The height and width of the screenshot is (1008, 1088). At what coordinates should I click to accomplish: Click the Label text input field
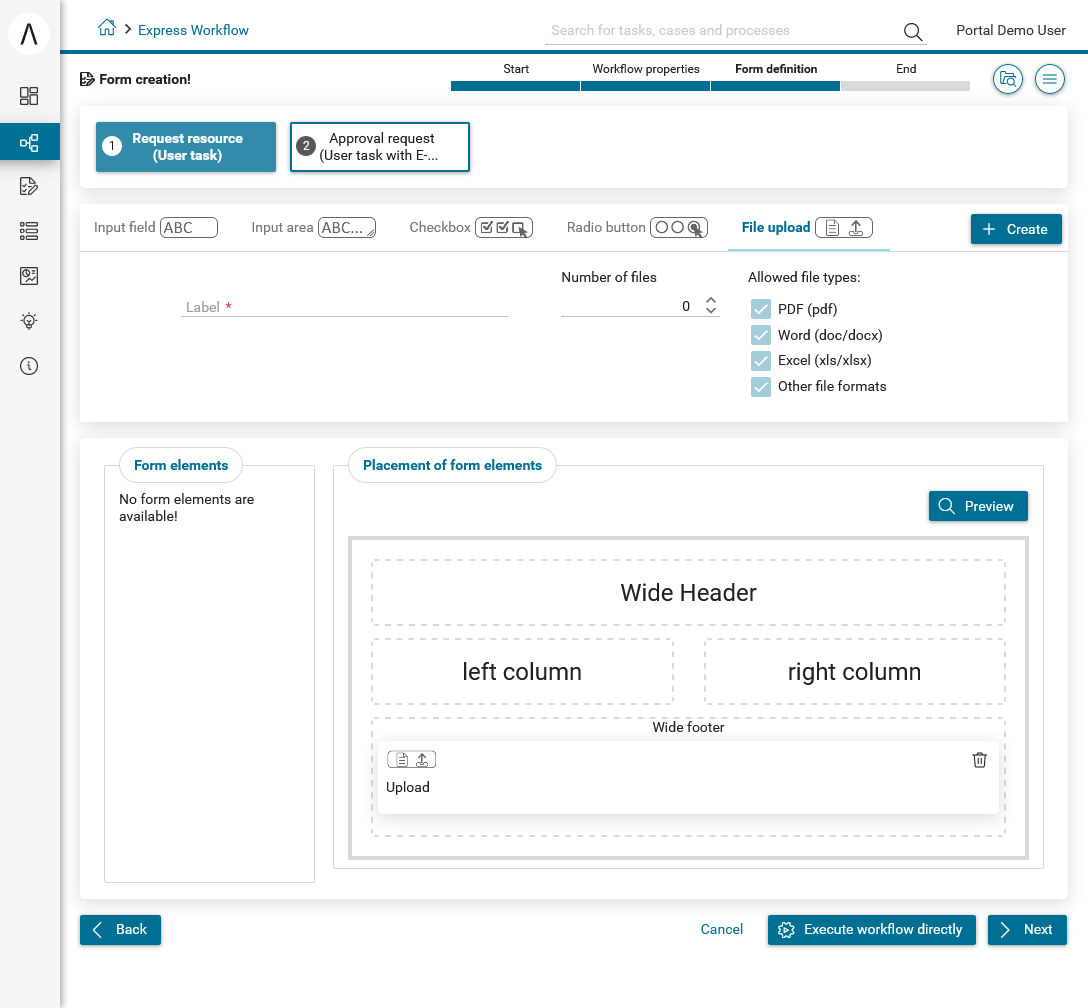click(344, 307)
